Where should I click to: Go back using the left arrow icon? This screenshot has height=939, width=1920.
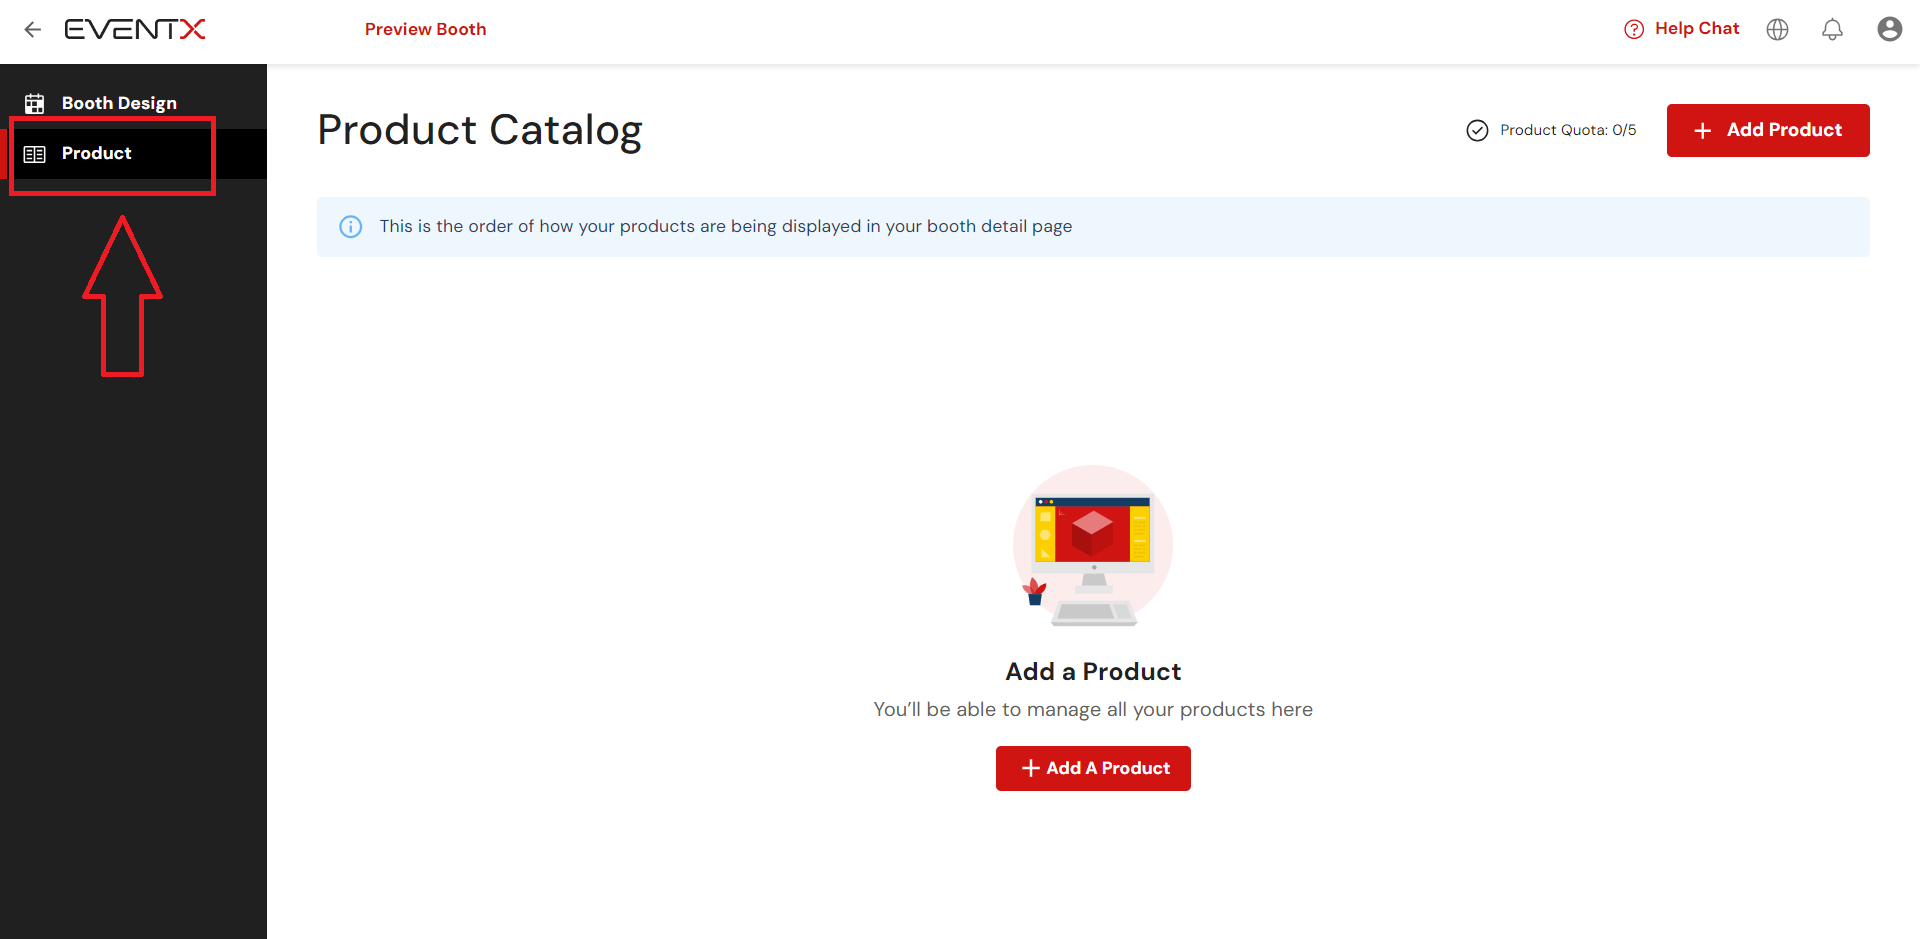(x=33, y=30)
